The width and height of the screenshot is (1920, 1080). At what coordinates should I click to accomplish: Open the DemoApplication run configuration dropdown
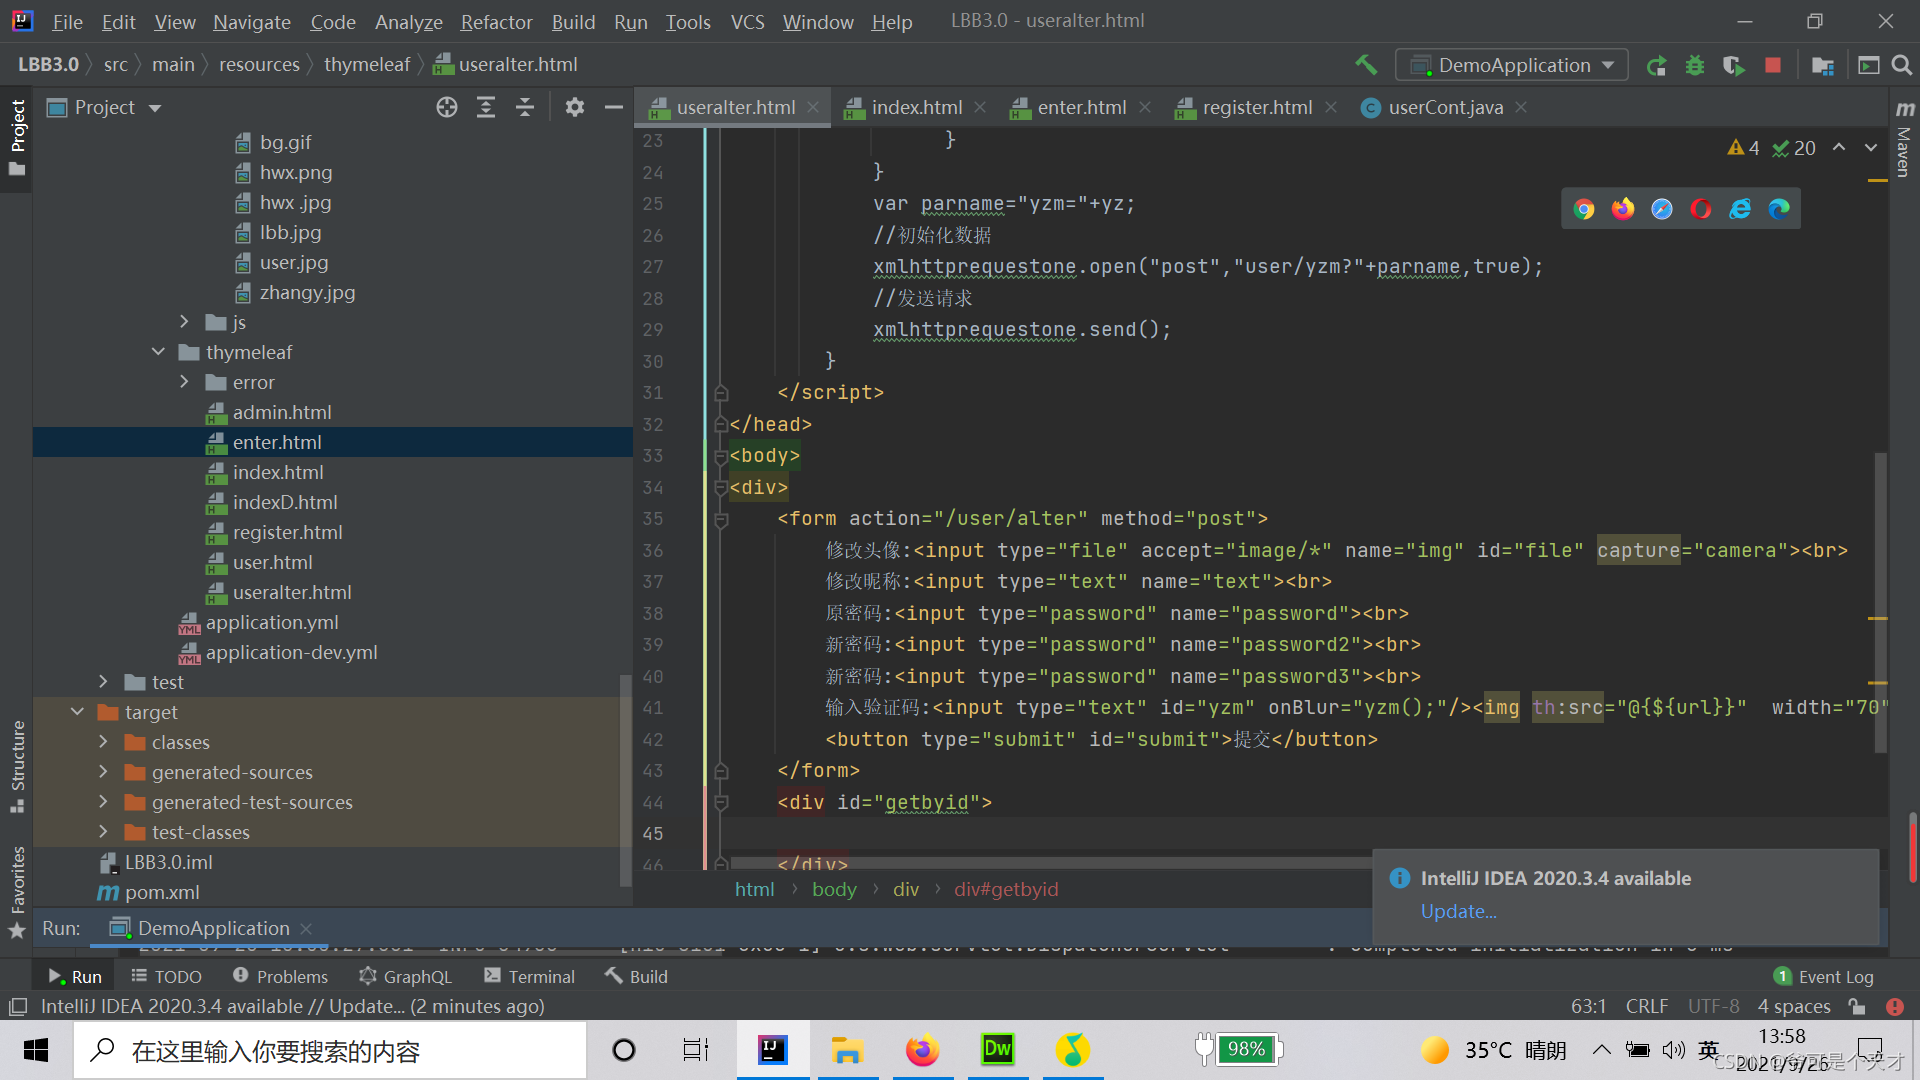(1511, 65)
